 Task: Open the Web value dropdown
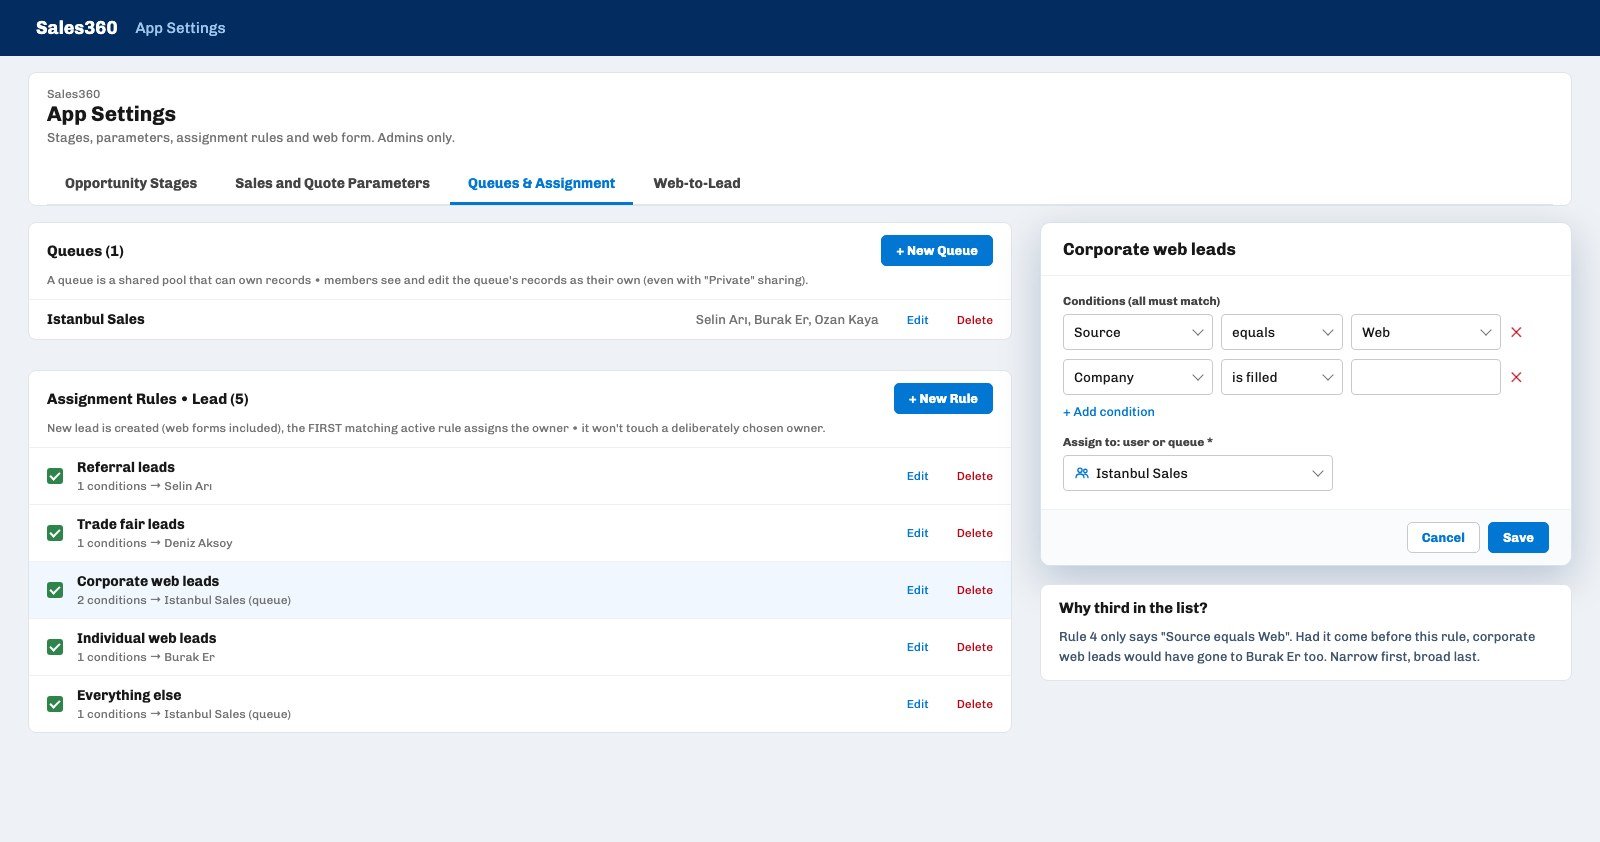1425,332
